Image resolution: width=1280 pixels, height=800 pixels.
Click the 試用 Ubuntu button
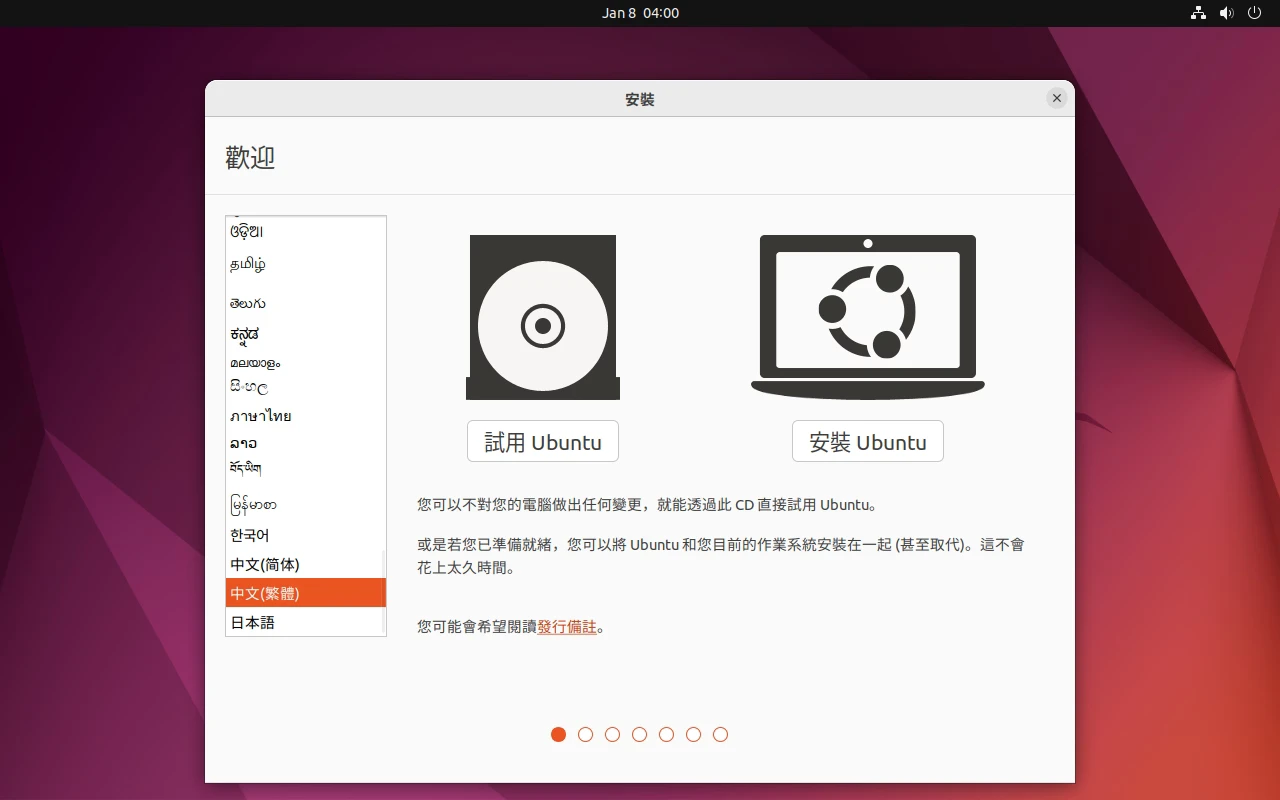point(542,442)
